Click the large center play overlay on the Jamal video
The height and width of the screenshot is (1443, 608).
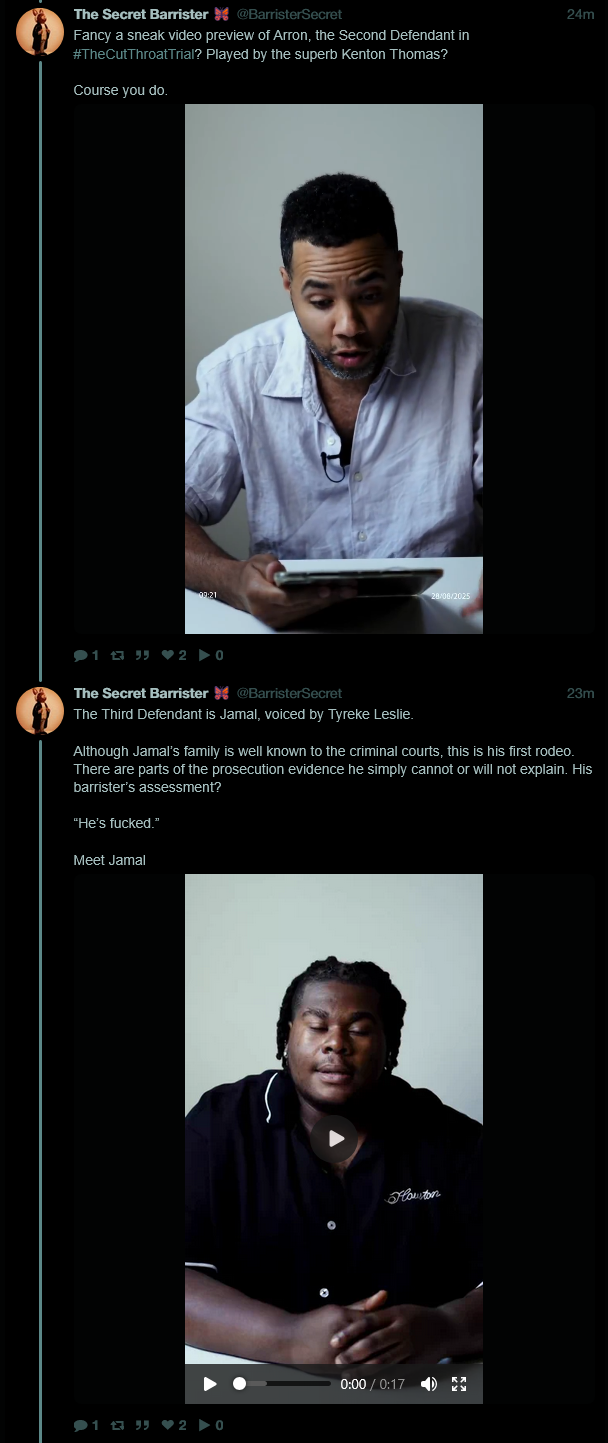pyautogui.click(x=334, y=1138)
